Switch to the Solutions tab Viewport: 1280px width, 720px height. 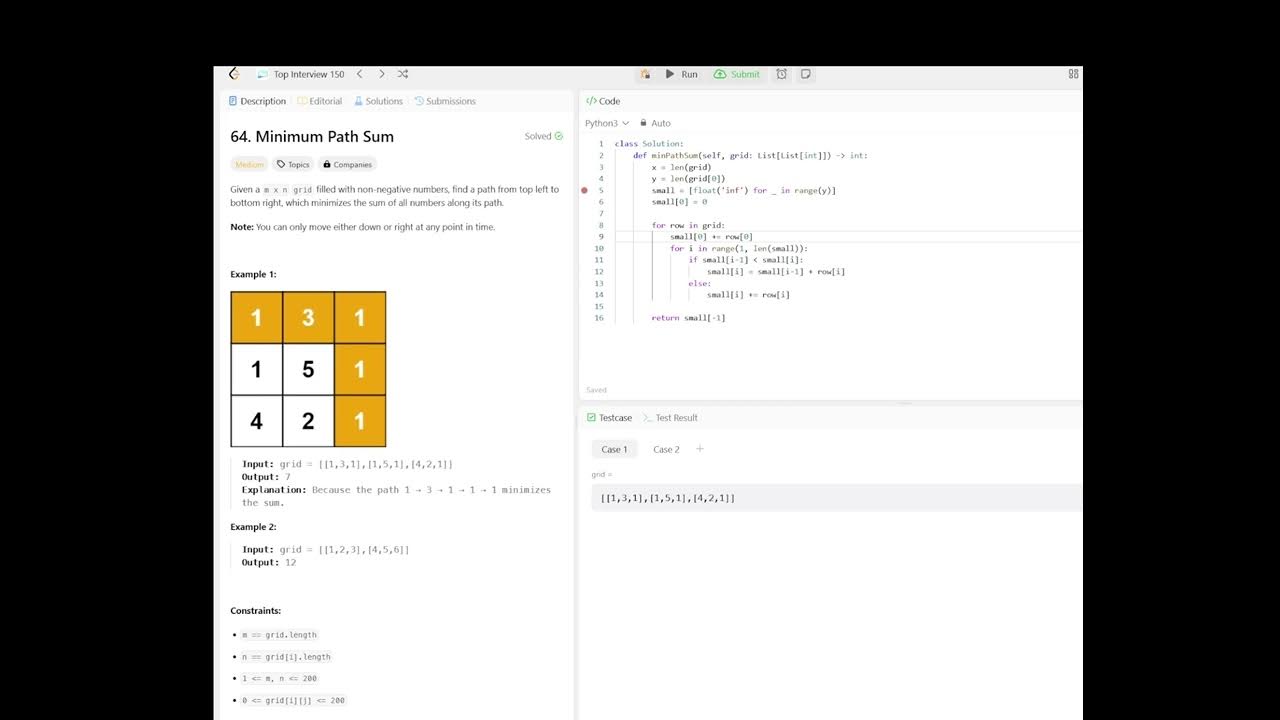click(378, 101)
